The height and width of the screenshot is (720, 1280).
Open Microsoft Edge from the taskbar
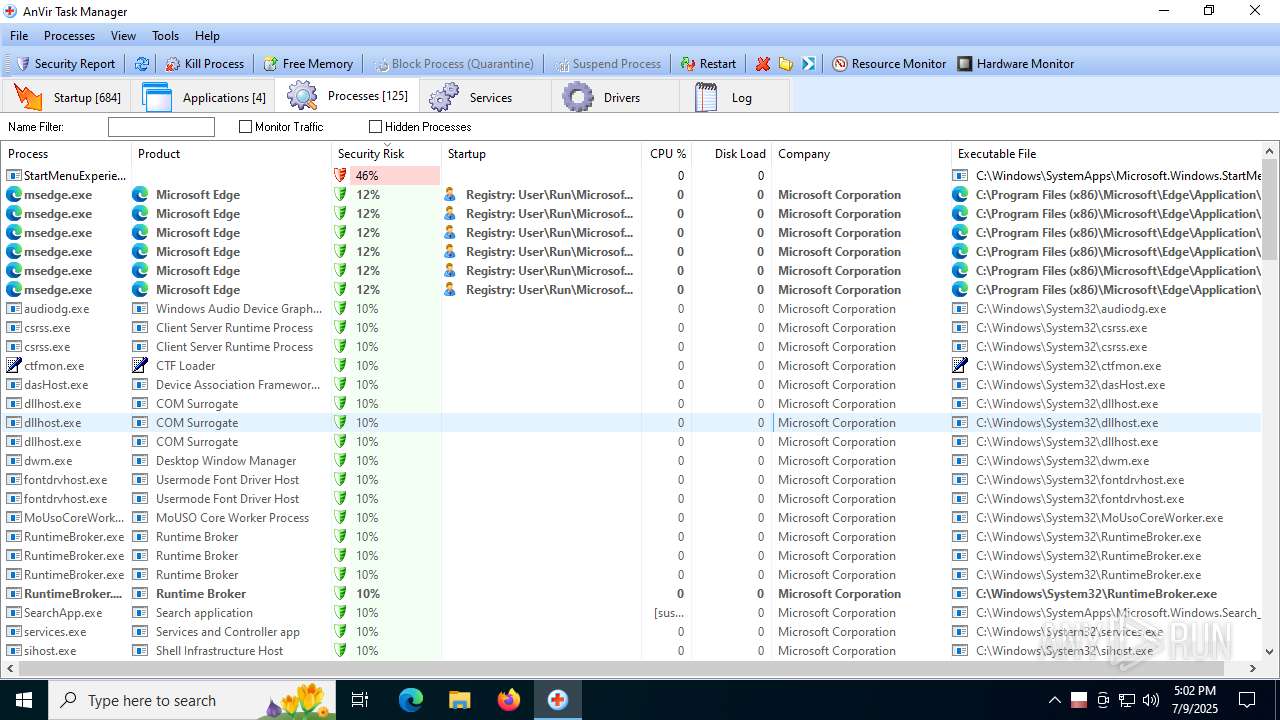(x=411, y=700)
